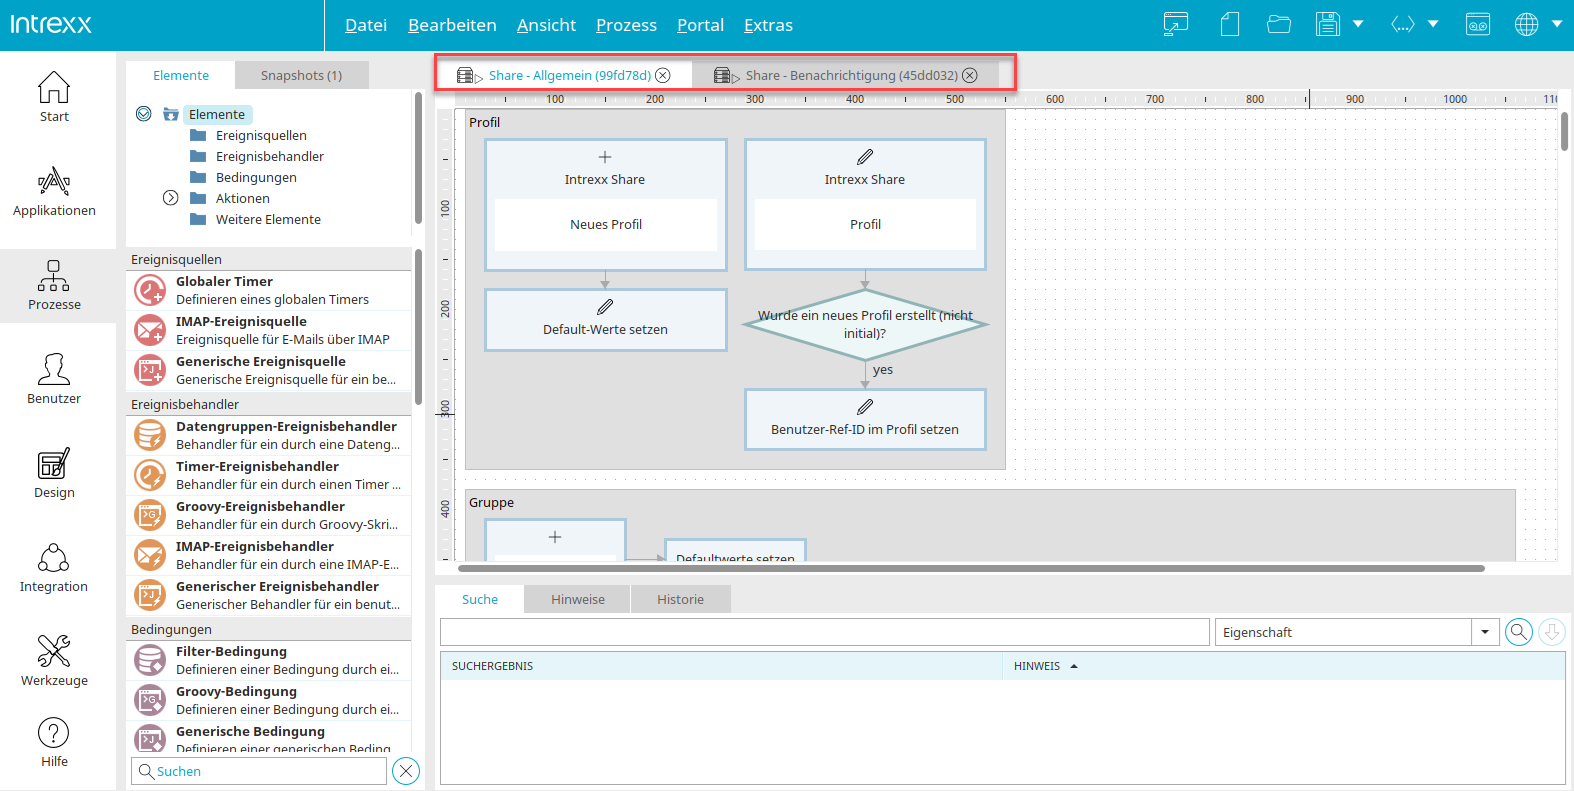Screen dimensions: 1574x791
Task: Open the Prozesse module
Action: [54, 285]
